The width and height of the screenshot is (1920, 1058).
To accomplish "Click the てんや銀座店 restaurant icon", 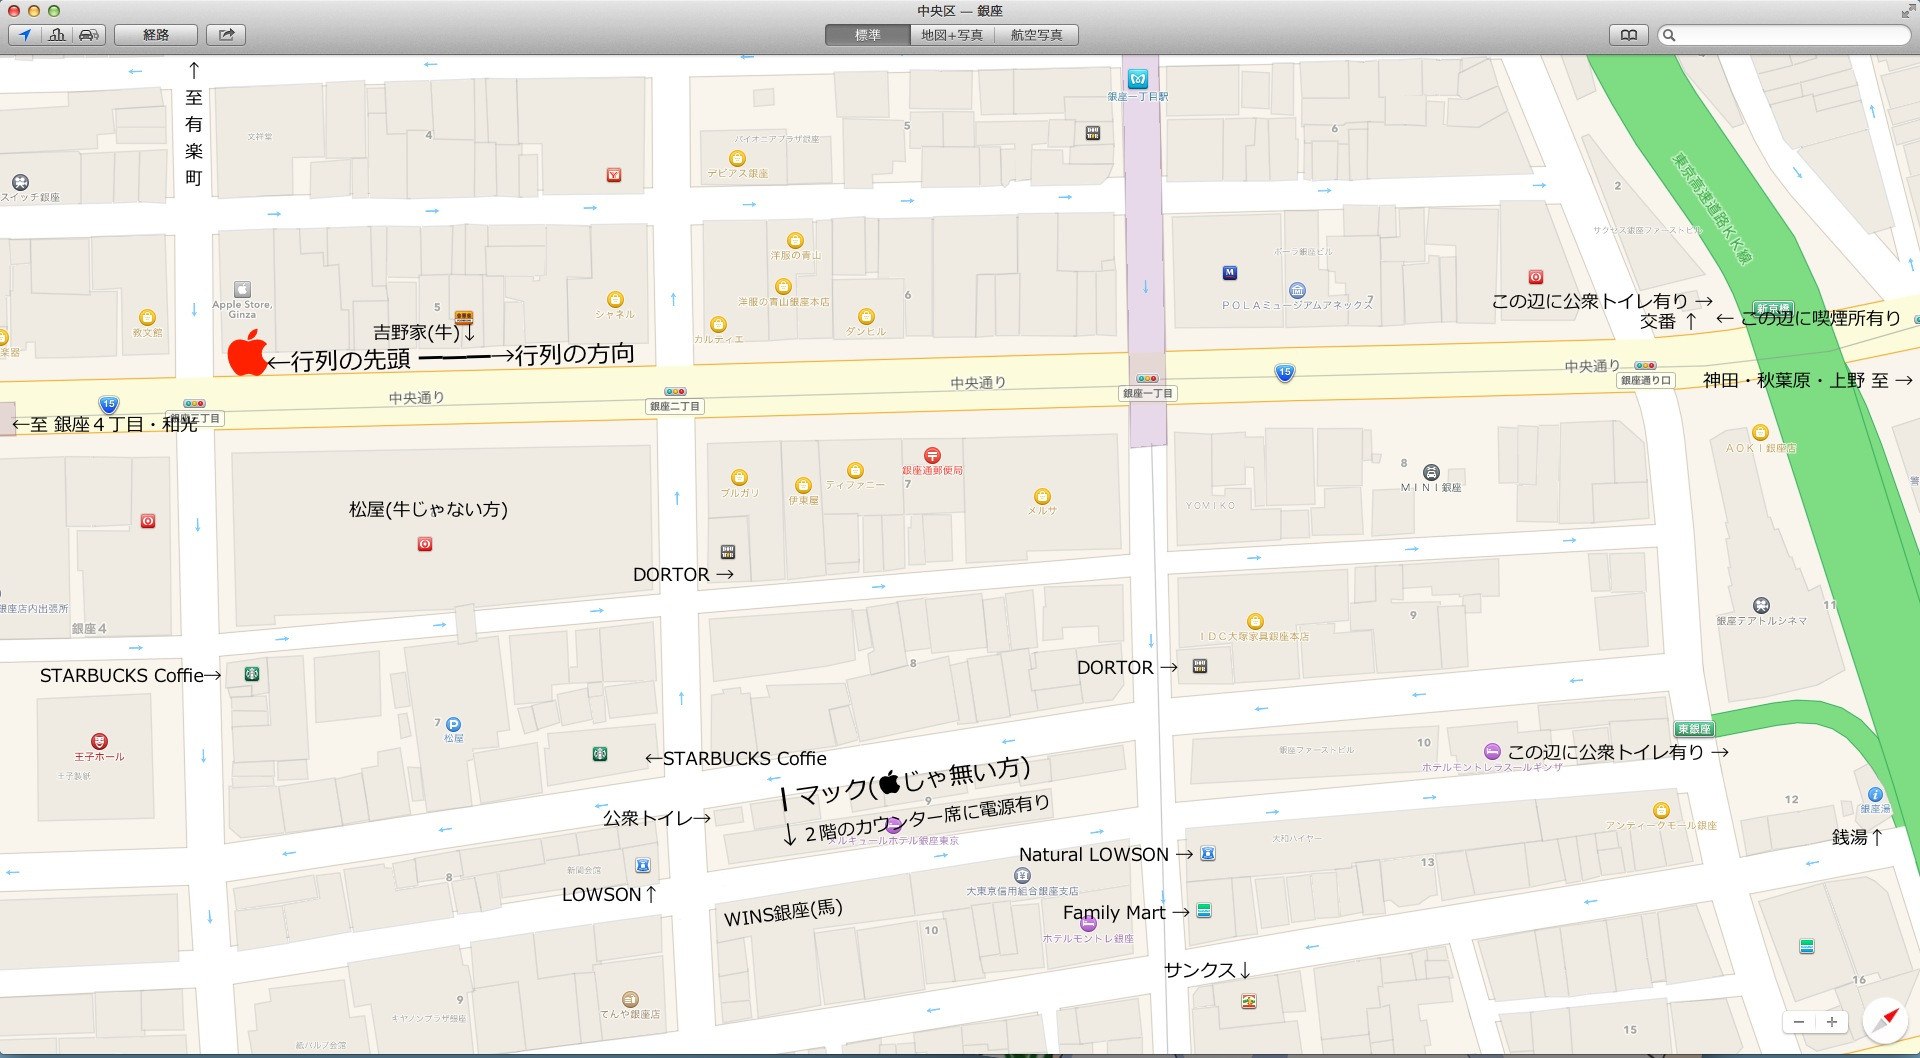I will pos(630,999).
